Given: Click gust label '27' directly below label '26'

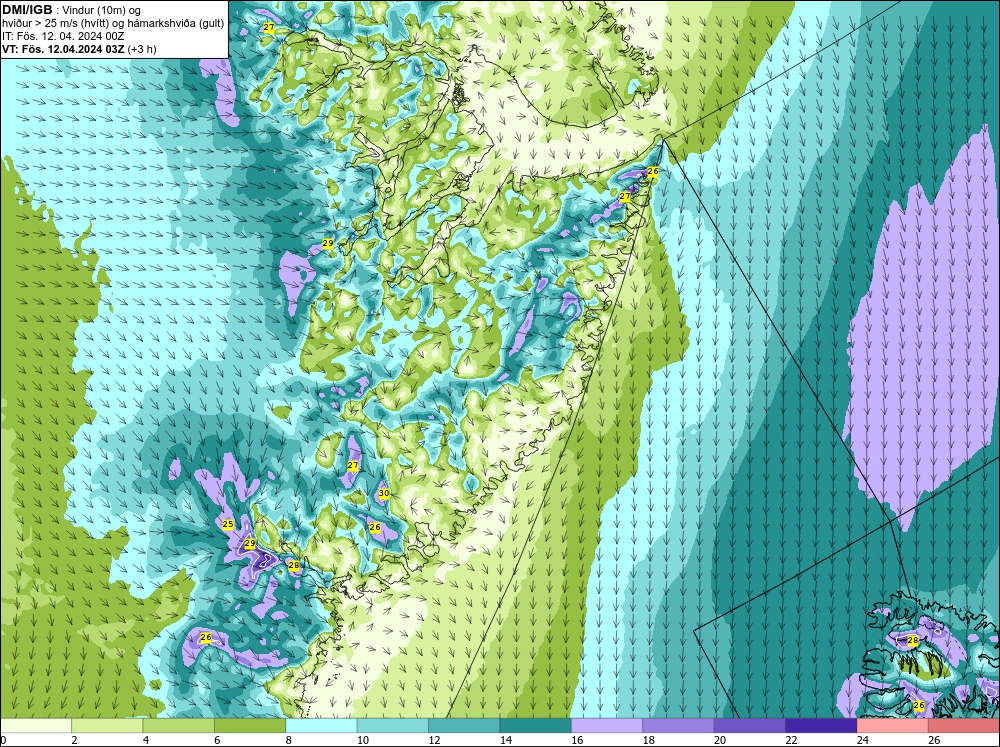Looking at the screenshot, I should 625,197.
